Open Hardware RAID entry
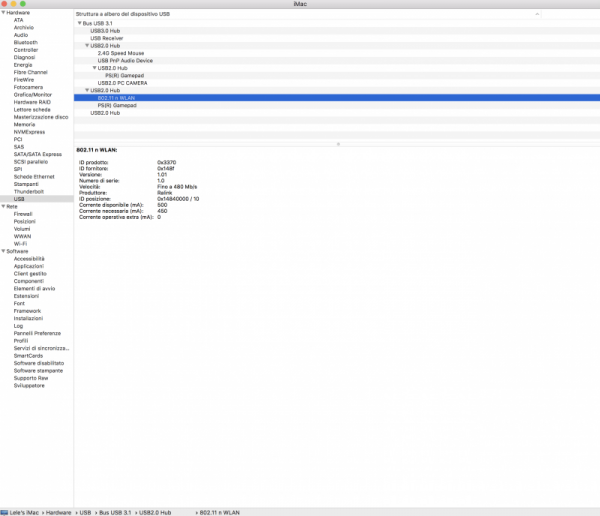The image size is (600, 516). click(32, 102)
